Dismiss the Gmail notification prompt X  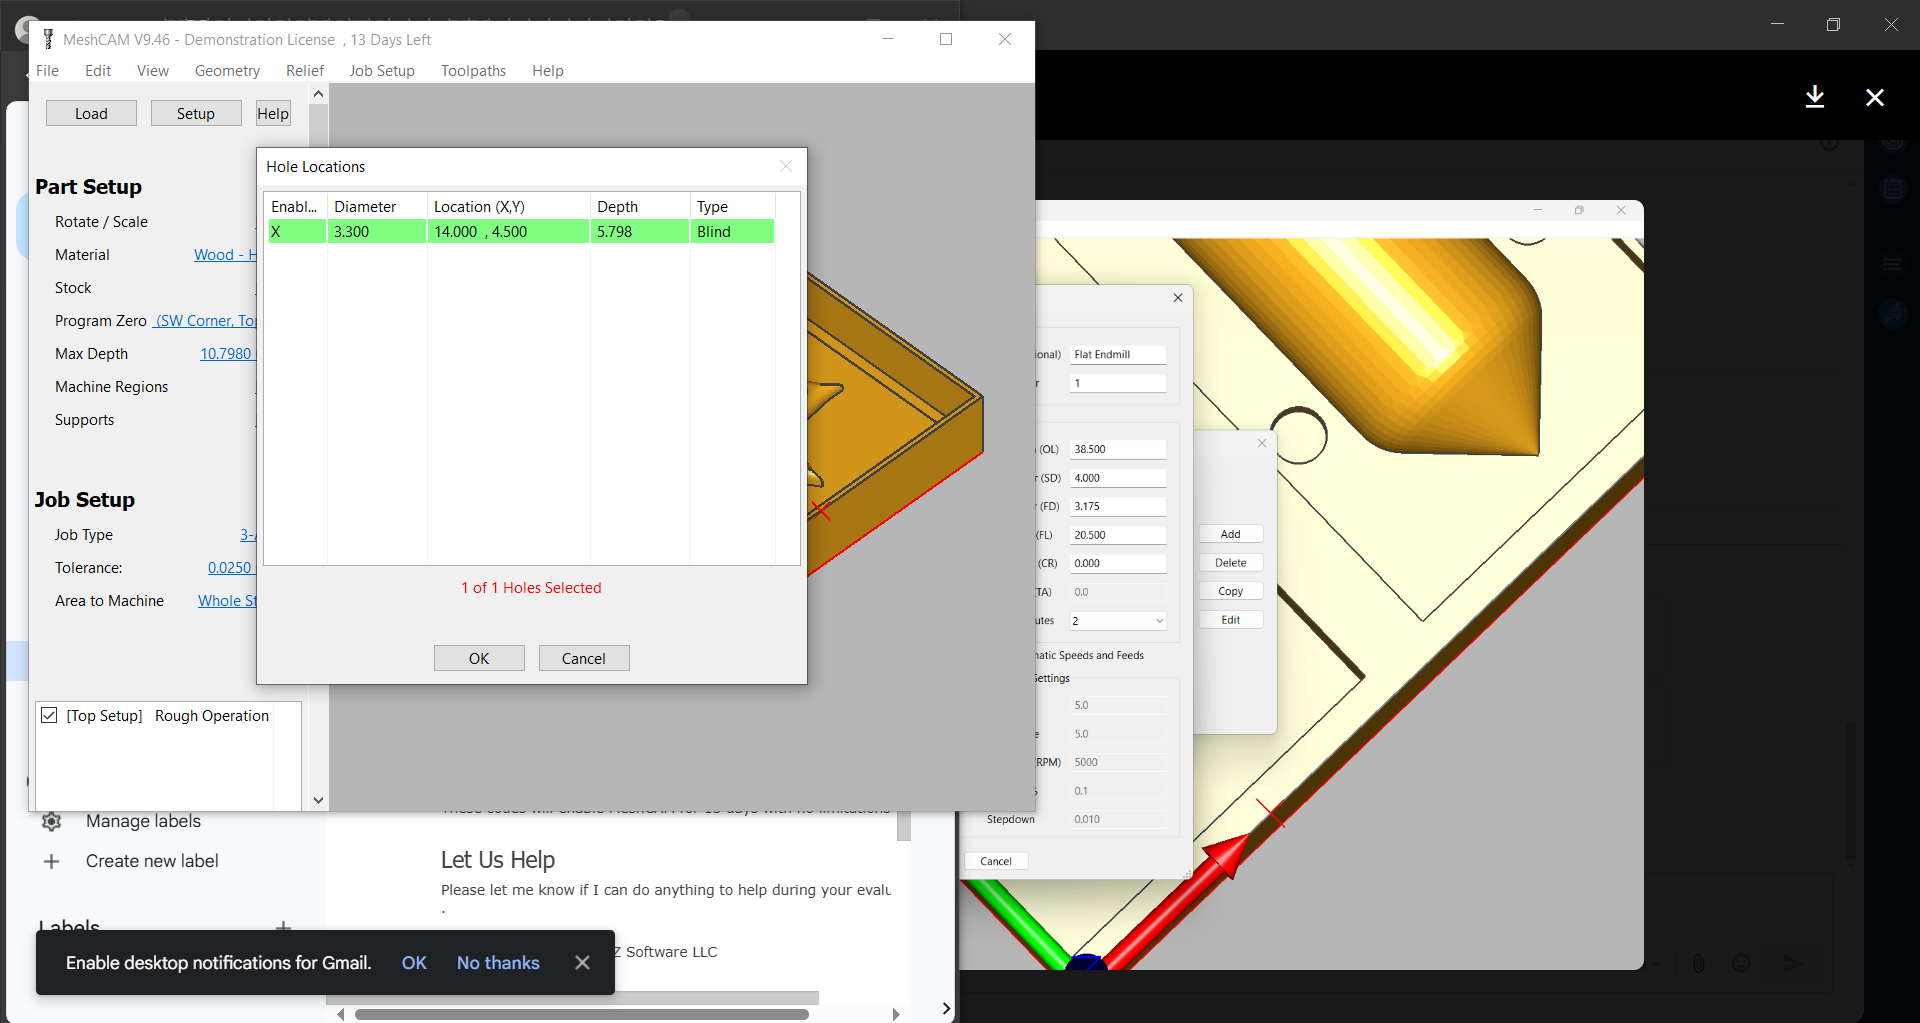pos(582,962)
